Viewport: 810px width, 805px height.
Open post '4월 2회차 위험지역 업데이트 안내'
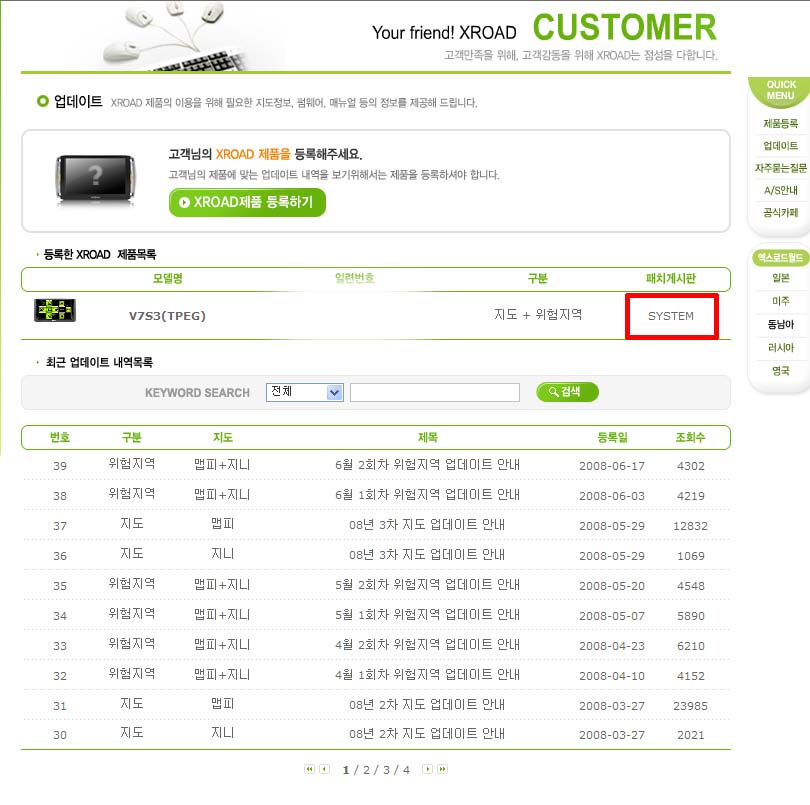pos(427,644)
